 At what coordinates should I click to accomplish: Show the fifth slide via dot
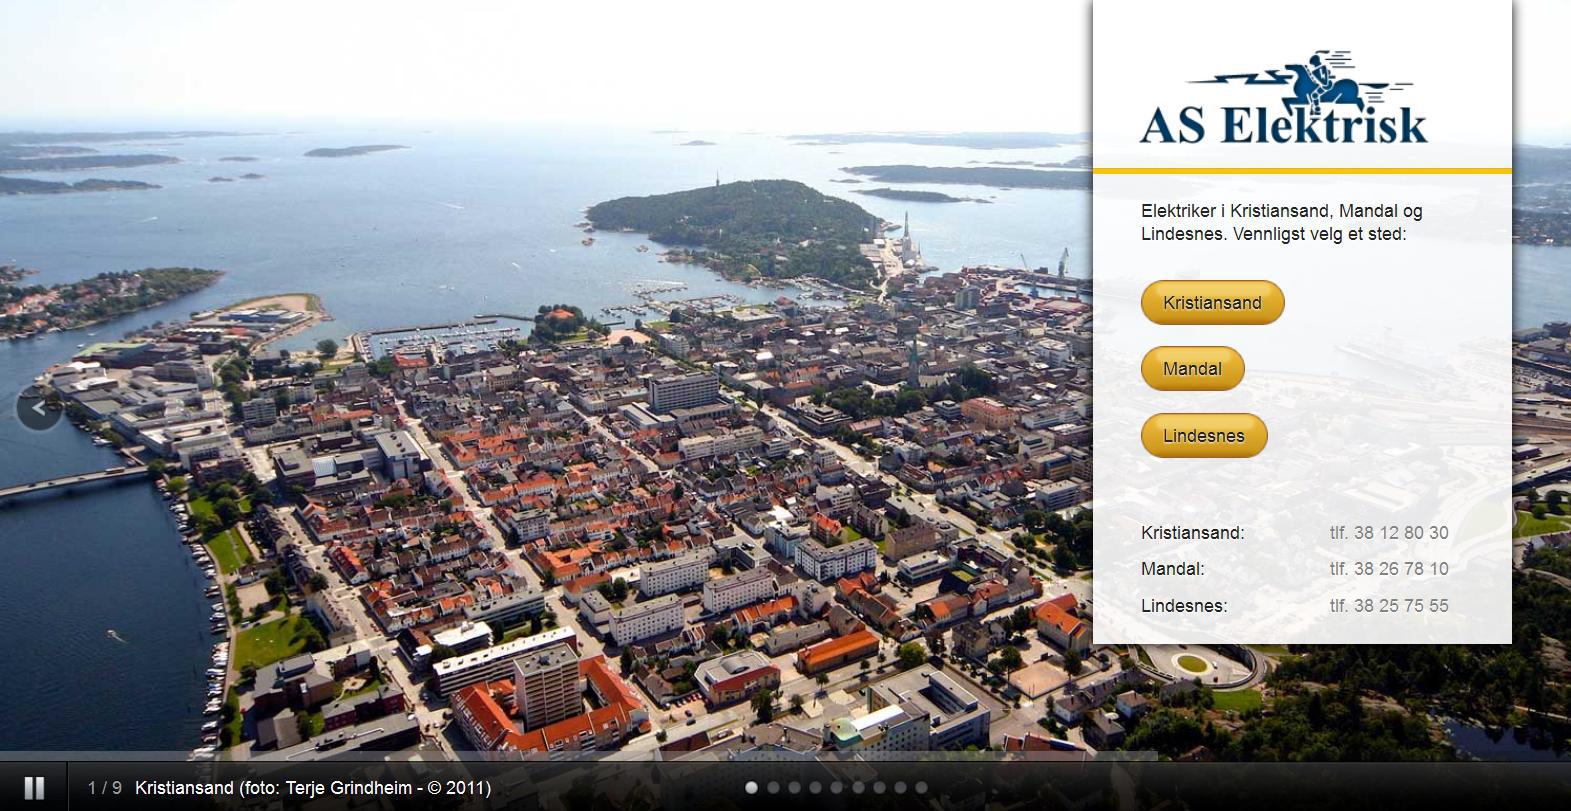837,788
